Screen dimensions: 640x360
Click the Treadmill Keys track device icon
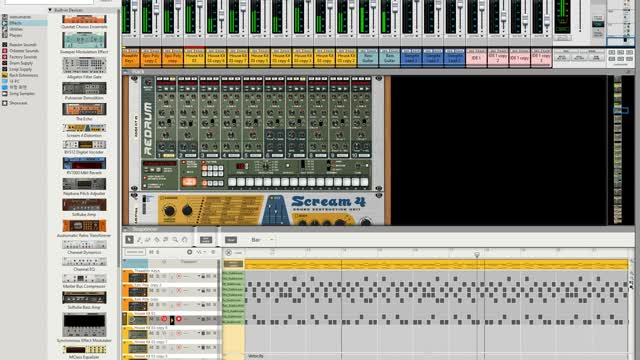[x=137, y=278]
